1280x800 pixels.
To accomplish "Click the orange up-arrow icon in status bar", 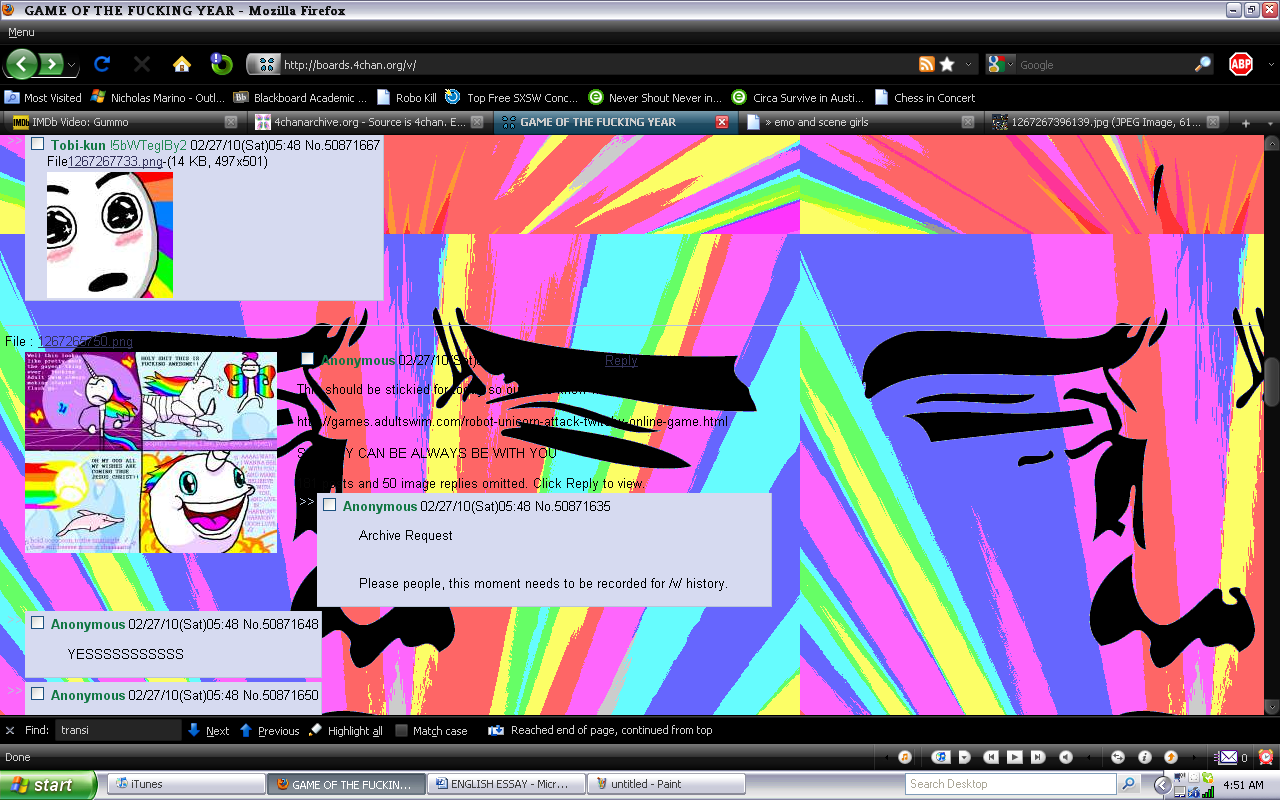I will tap(1170, 757).
